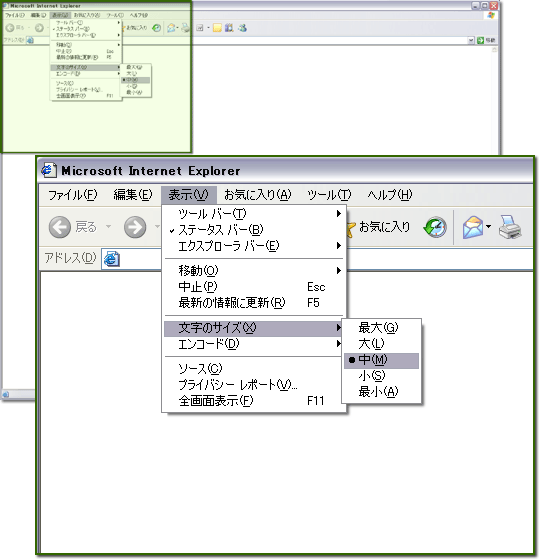Open the dropdown arrow beside the large Back button
Viewport: 540px width, 560px height.
tap(108, 226)
